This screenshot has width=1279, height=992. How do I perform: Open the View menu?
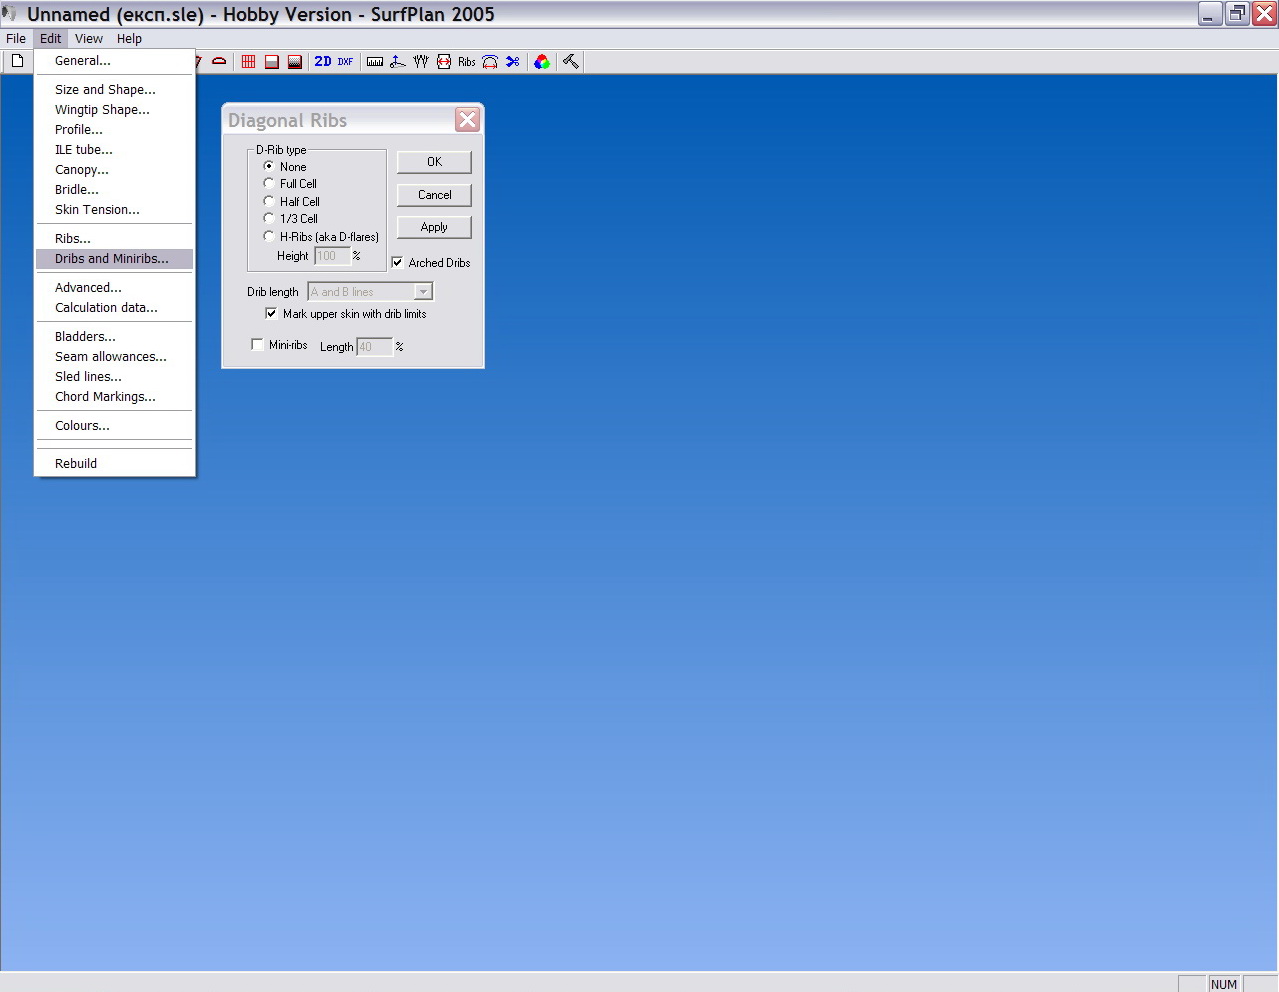click(x=88, y=39)
